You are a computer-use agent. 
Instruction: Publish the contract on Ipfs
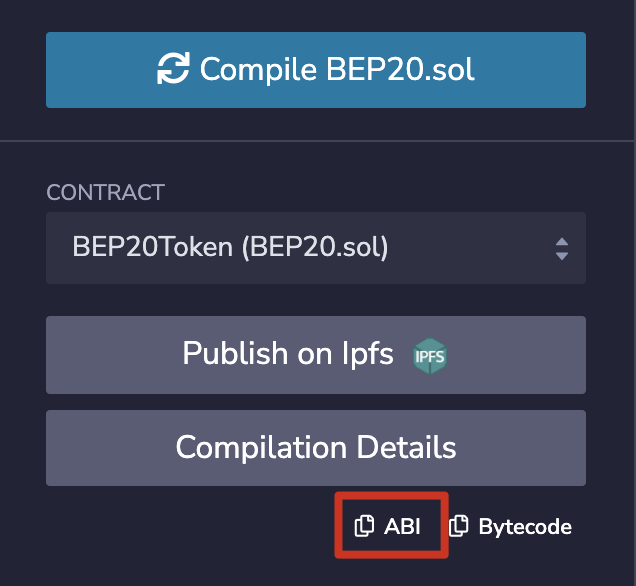point(315,354)
